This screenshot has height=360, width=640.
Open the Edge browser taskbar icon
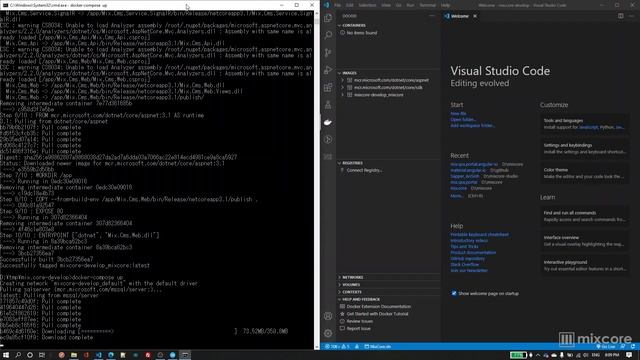point(111,355)
